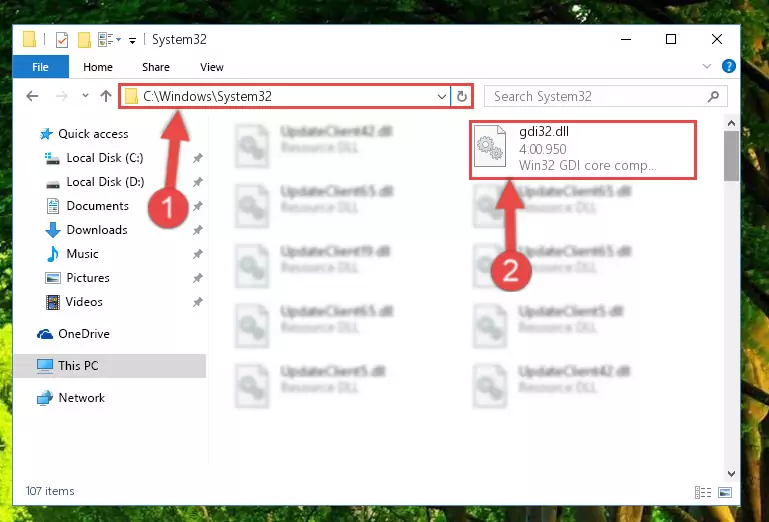Click the pin icon beside Local Disk (C:)
Viewport: 769px width, 522px height.
pyautogui.click(x=198, y=158)
